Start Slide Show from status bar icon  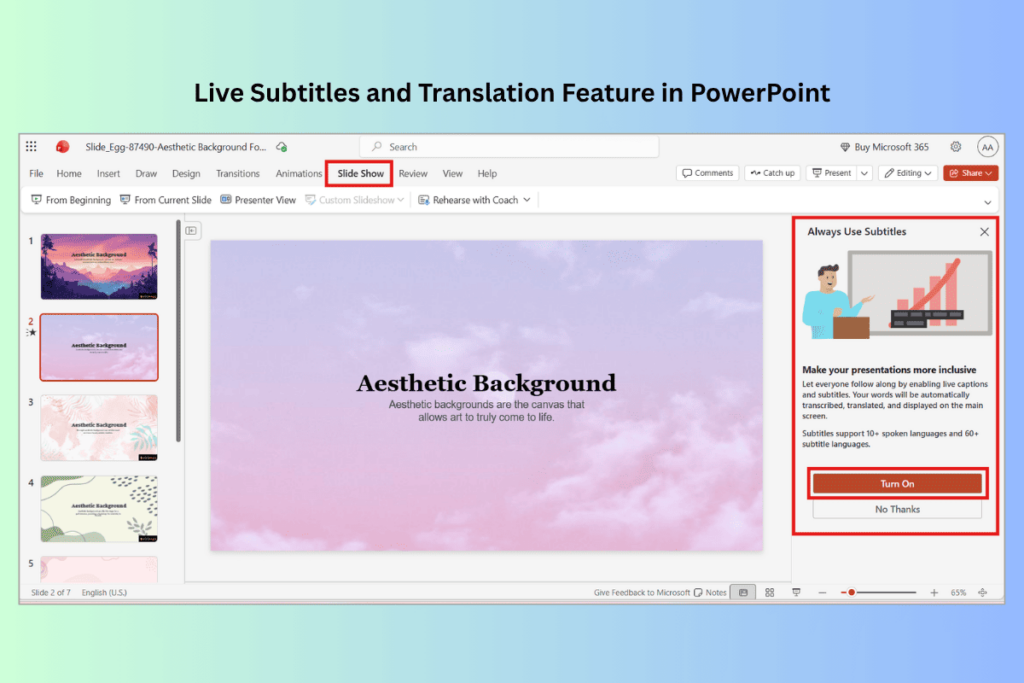point(796,592)
